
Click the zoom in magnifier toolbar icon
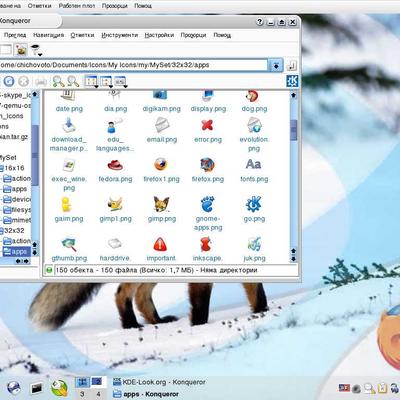click(58, 81)
